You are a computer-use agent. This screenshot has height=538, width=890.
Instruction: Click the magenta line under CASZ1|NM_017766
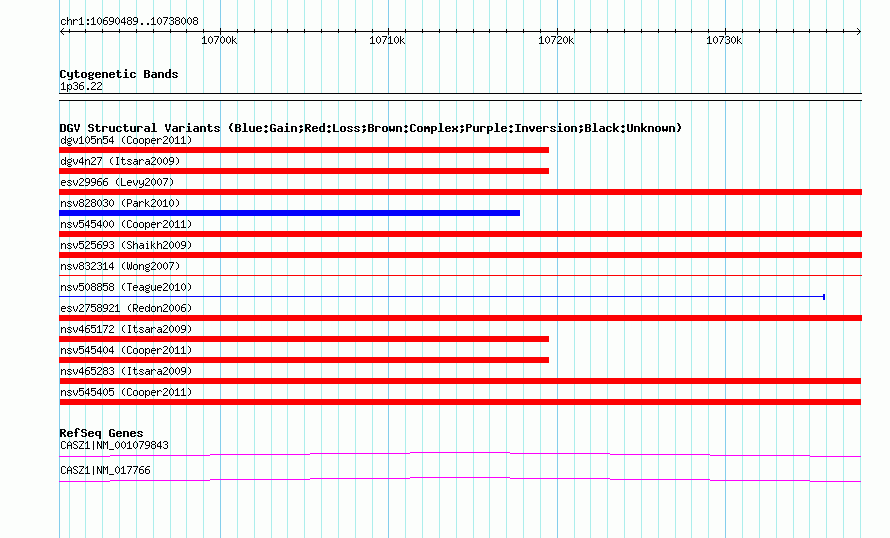click(x=460, y=480)
